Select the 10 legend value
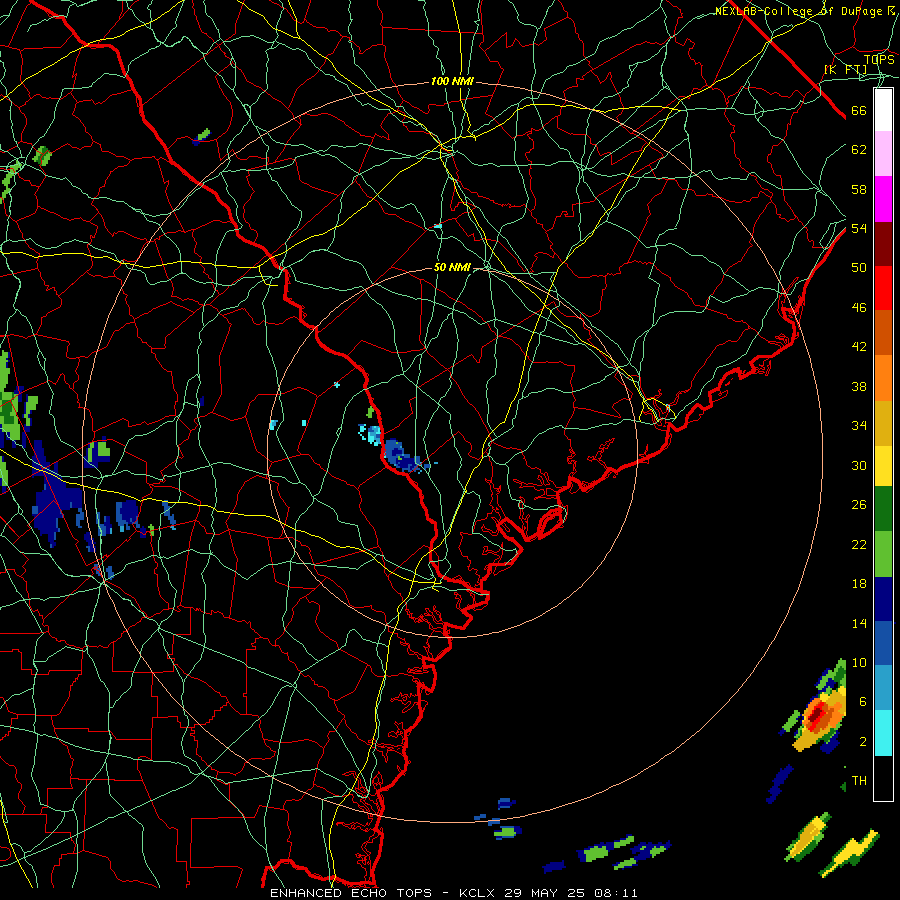Viewport: 900px width, 900px height. tap(859, 663)
